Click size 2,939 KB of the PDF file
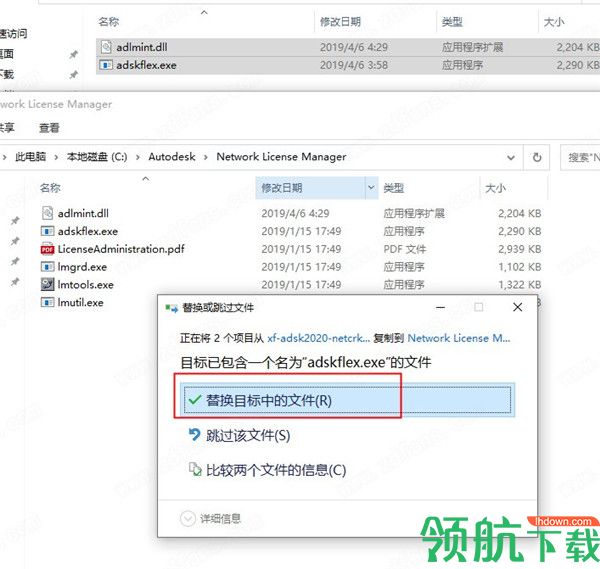 pos(519,249)
